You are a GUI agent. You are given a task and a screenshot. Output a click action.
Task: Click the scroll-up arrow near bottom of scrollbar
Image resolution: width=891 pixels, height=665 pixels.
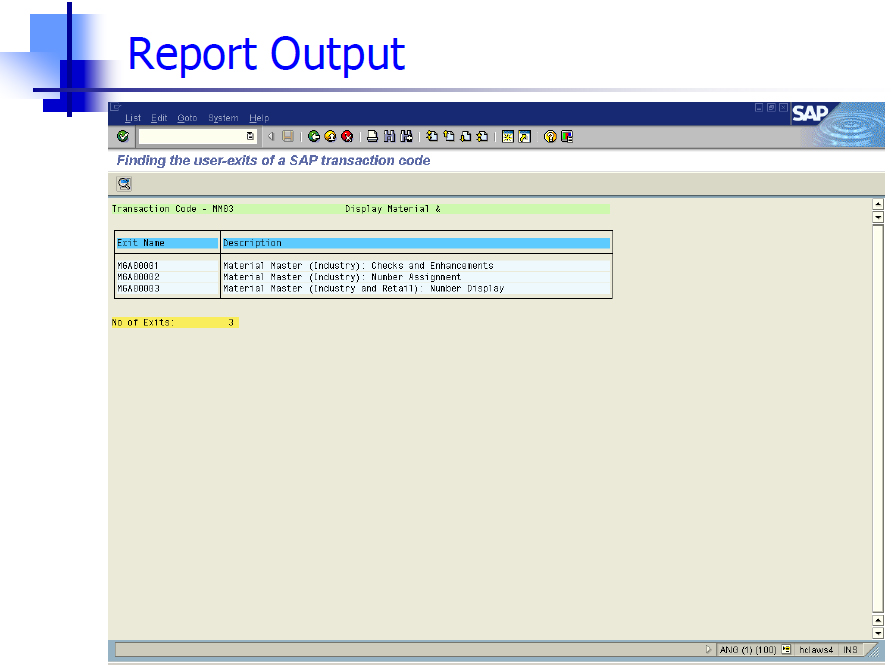point(878,620)
